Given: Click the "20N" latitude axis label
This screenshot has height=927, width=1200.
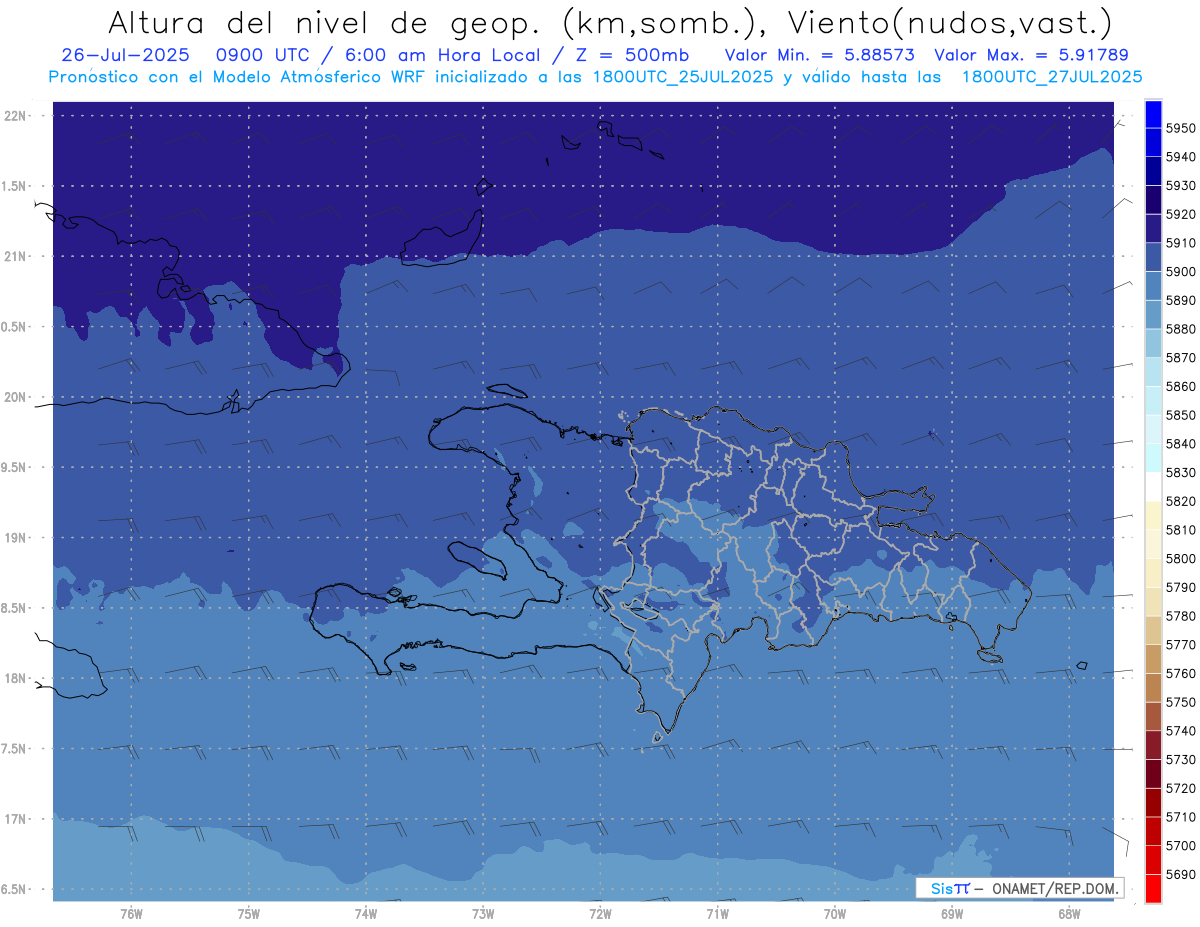Looking at the screenshot, I should [17, 397].
